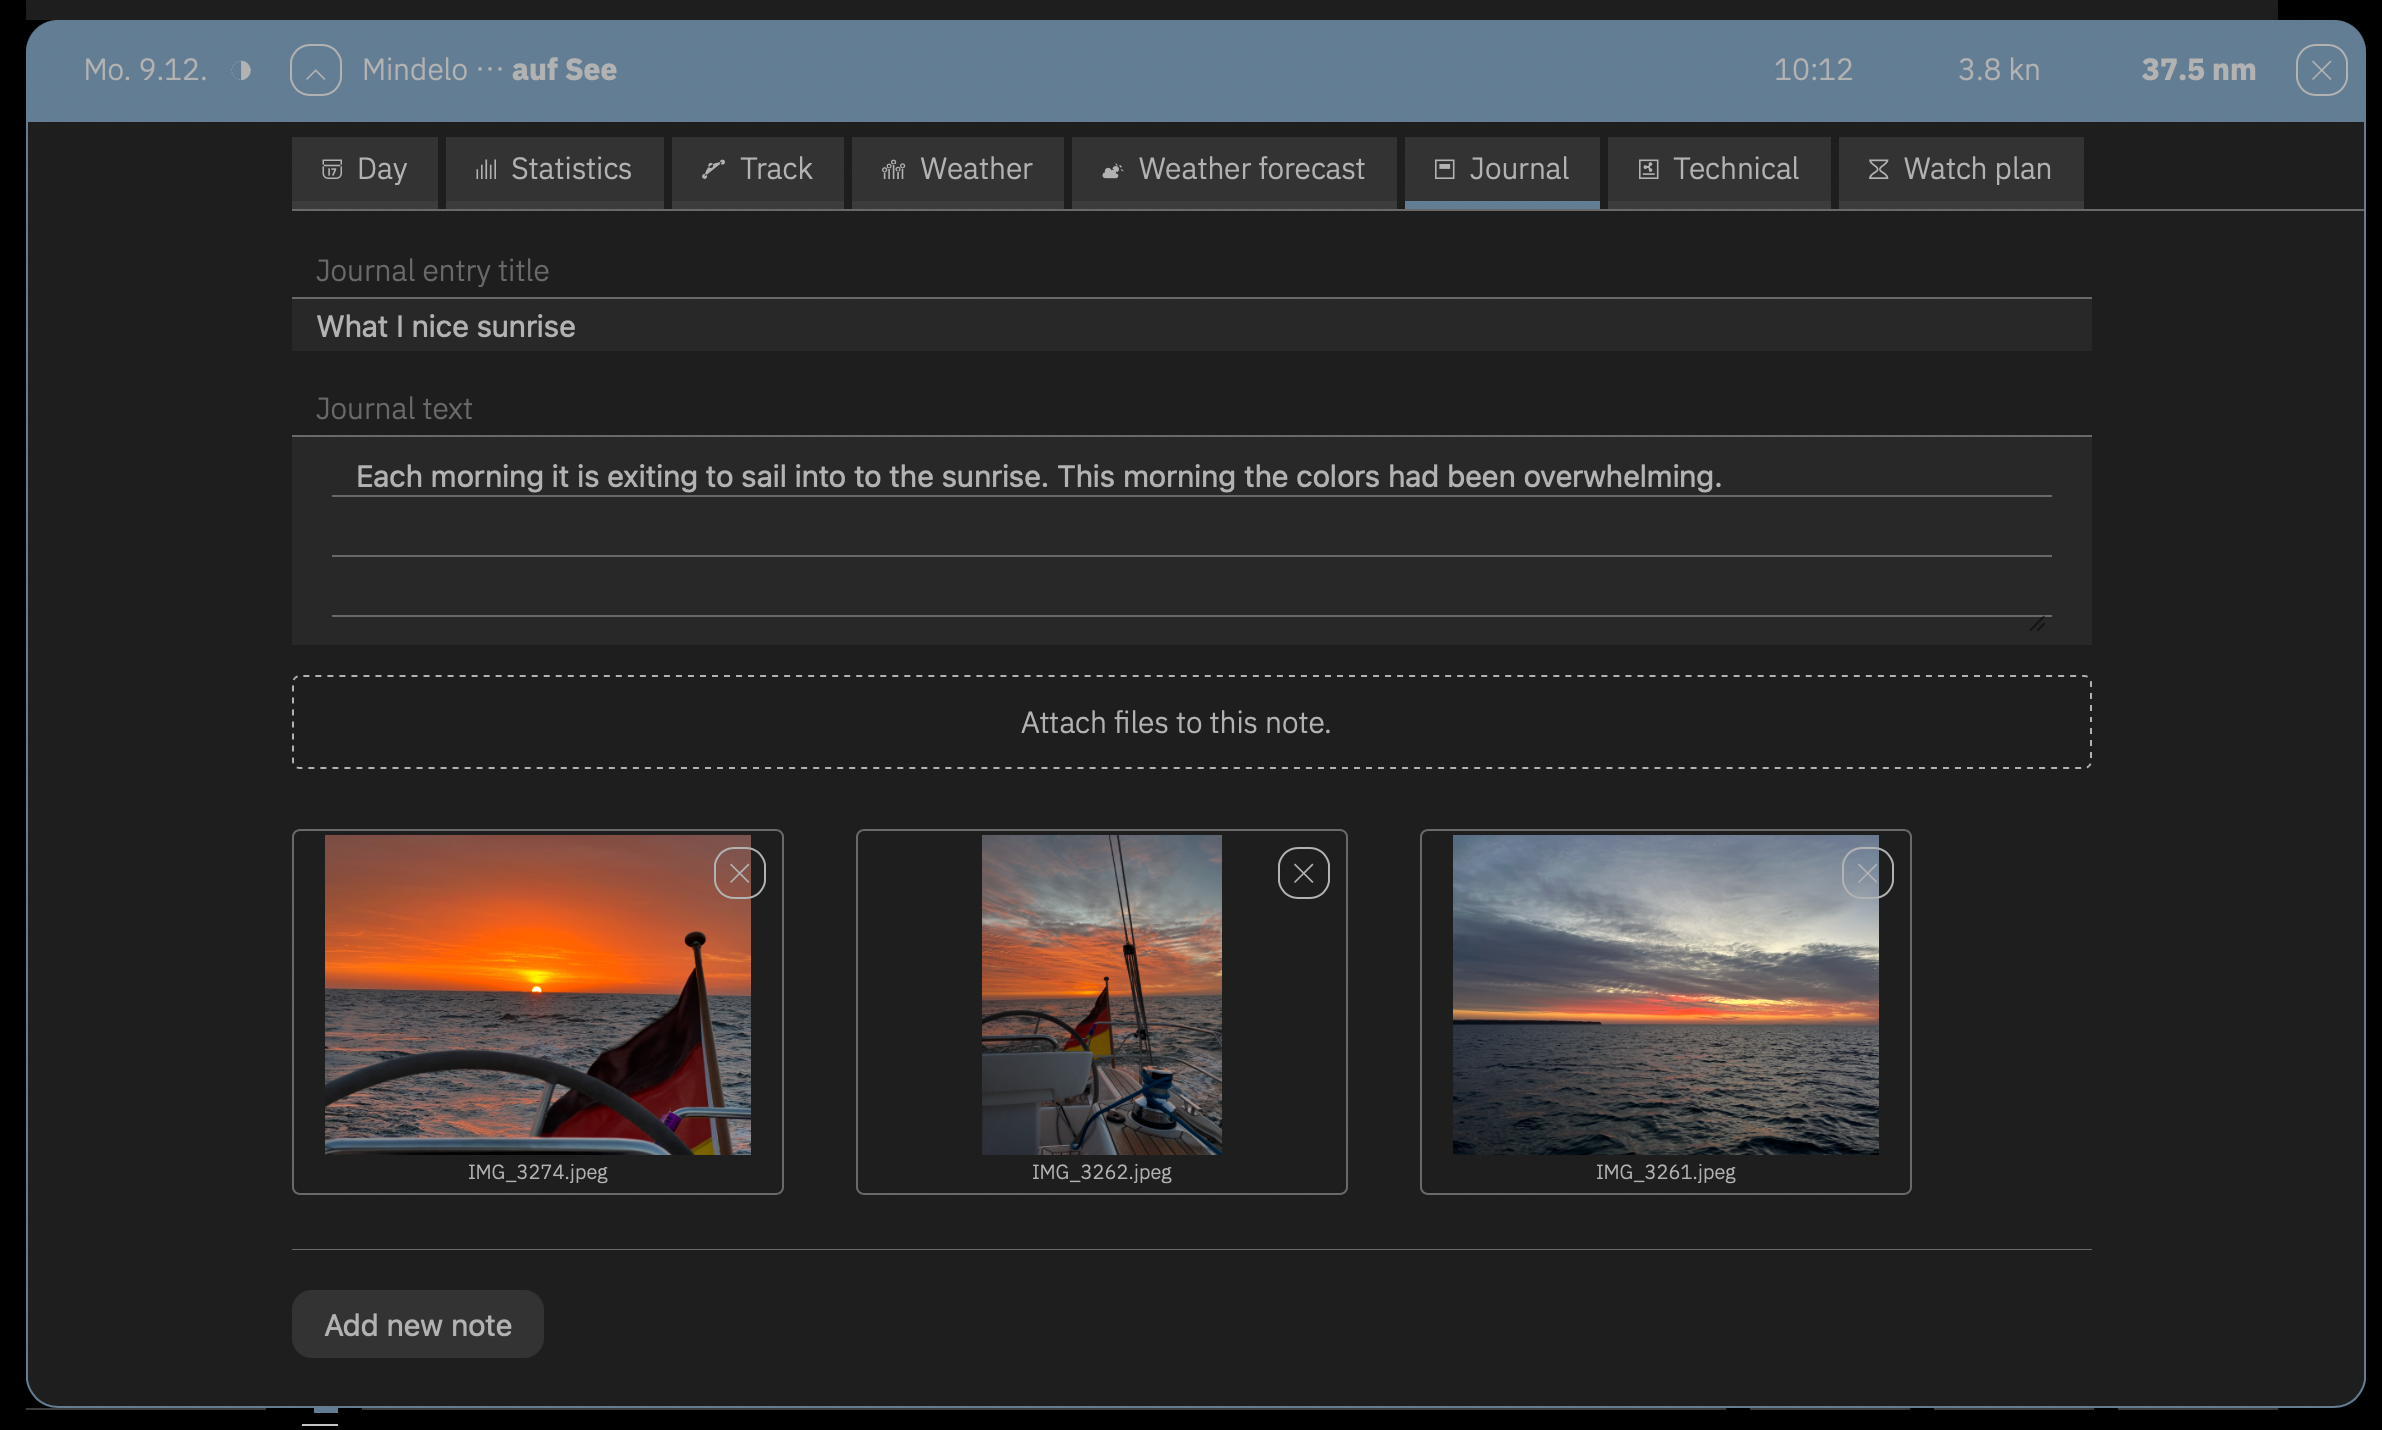Click the textarea resize handle
Viewport: 2382px width, 1430px height.
2038,622
